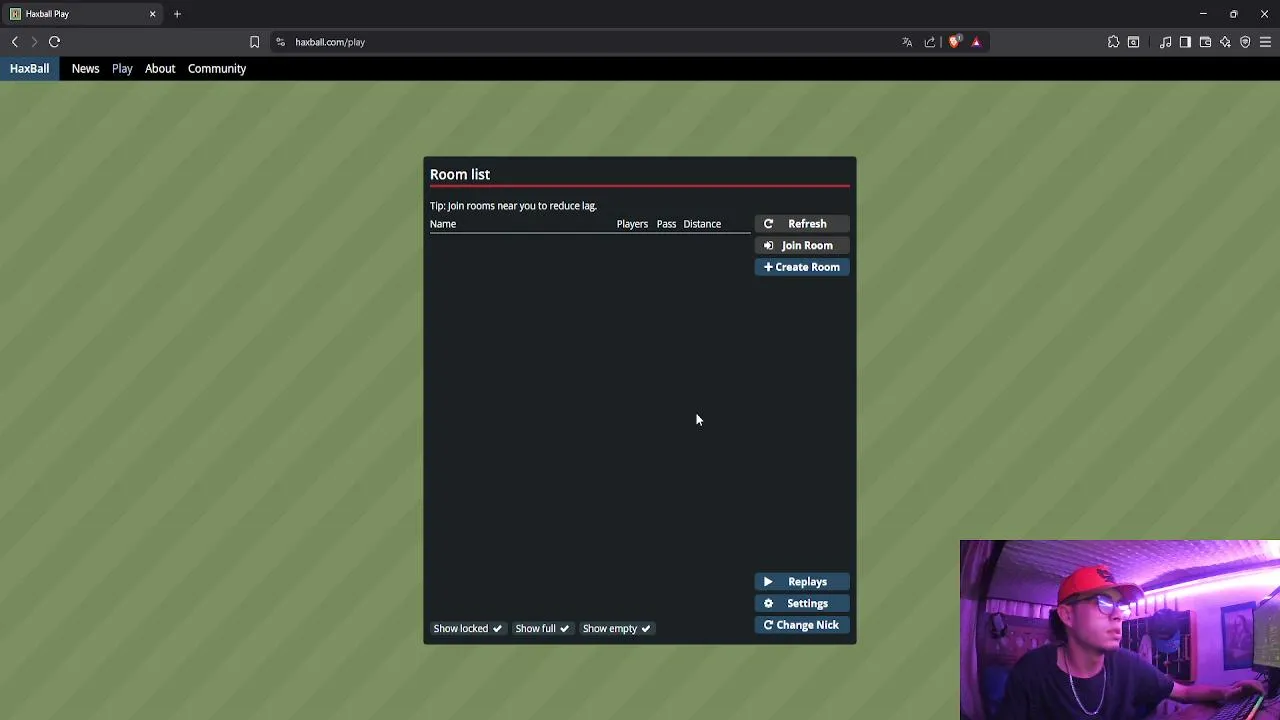Toggle the browser sidebar panel icon
The height and width of the screenshot is (720, 1280).
(1185, 42)
